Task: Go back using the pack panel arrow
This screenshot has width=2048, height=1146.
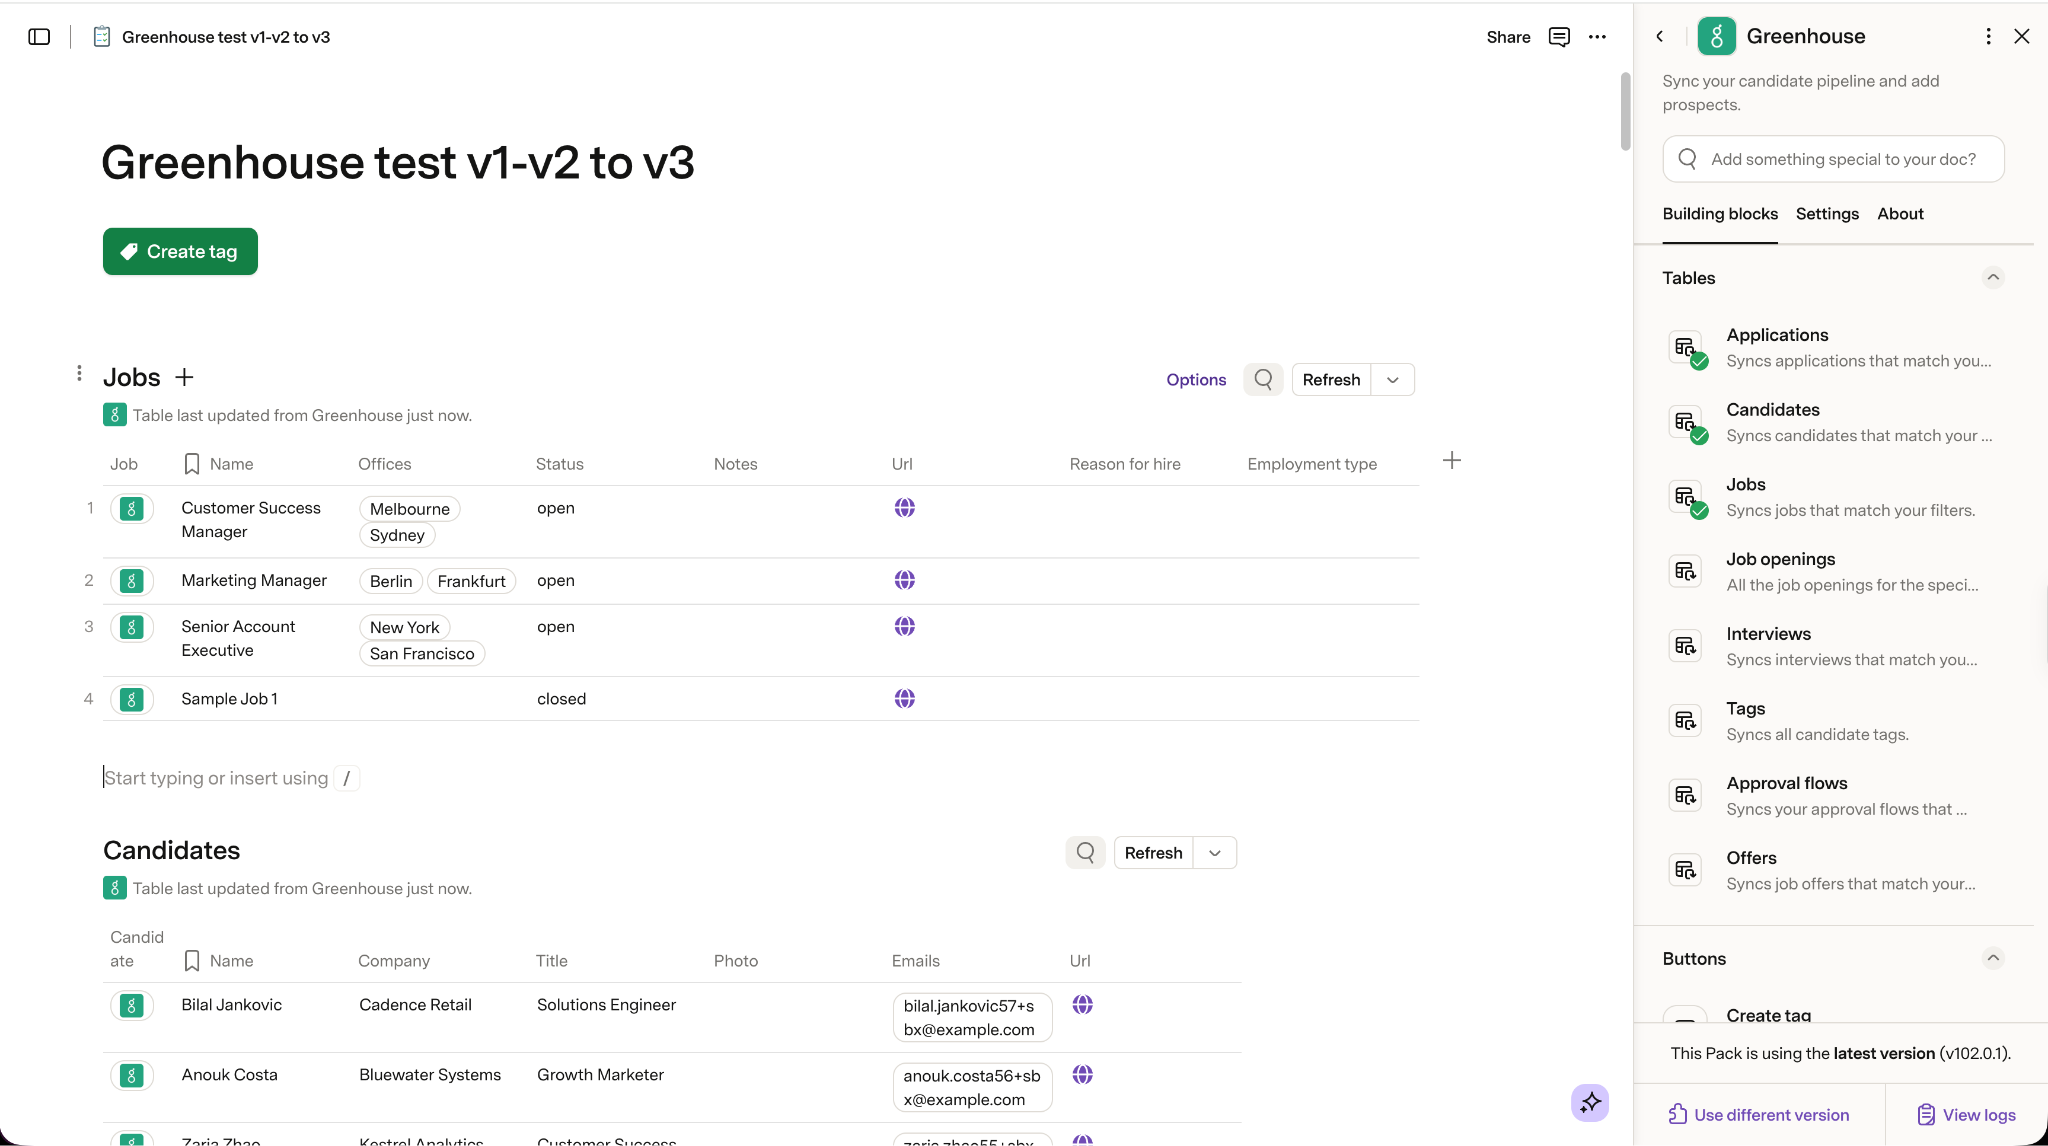Action: [1660, 36]
